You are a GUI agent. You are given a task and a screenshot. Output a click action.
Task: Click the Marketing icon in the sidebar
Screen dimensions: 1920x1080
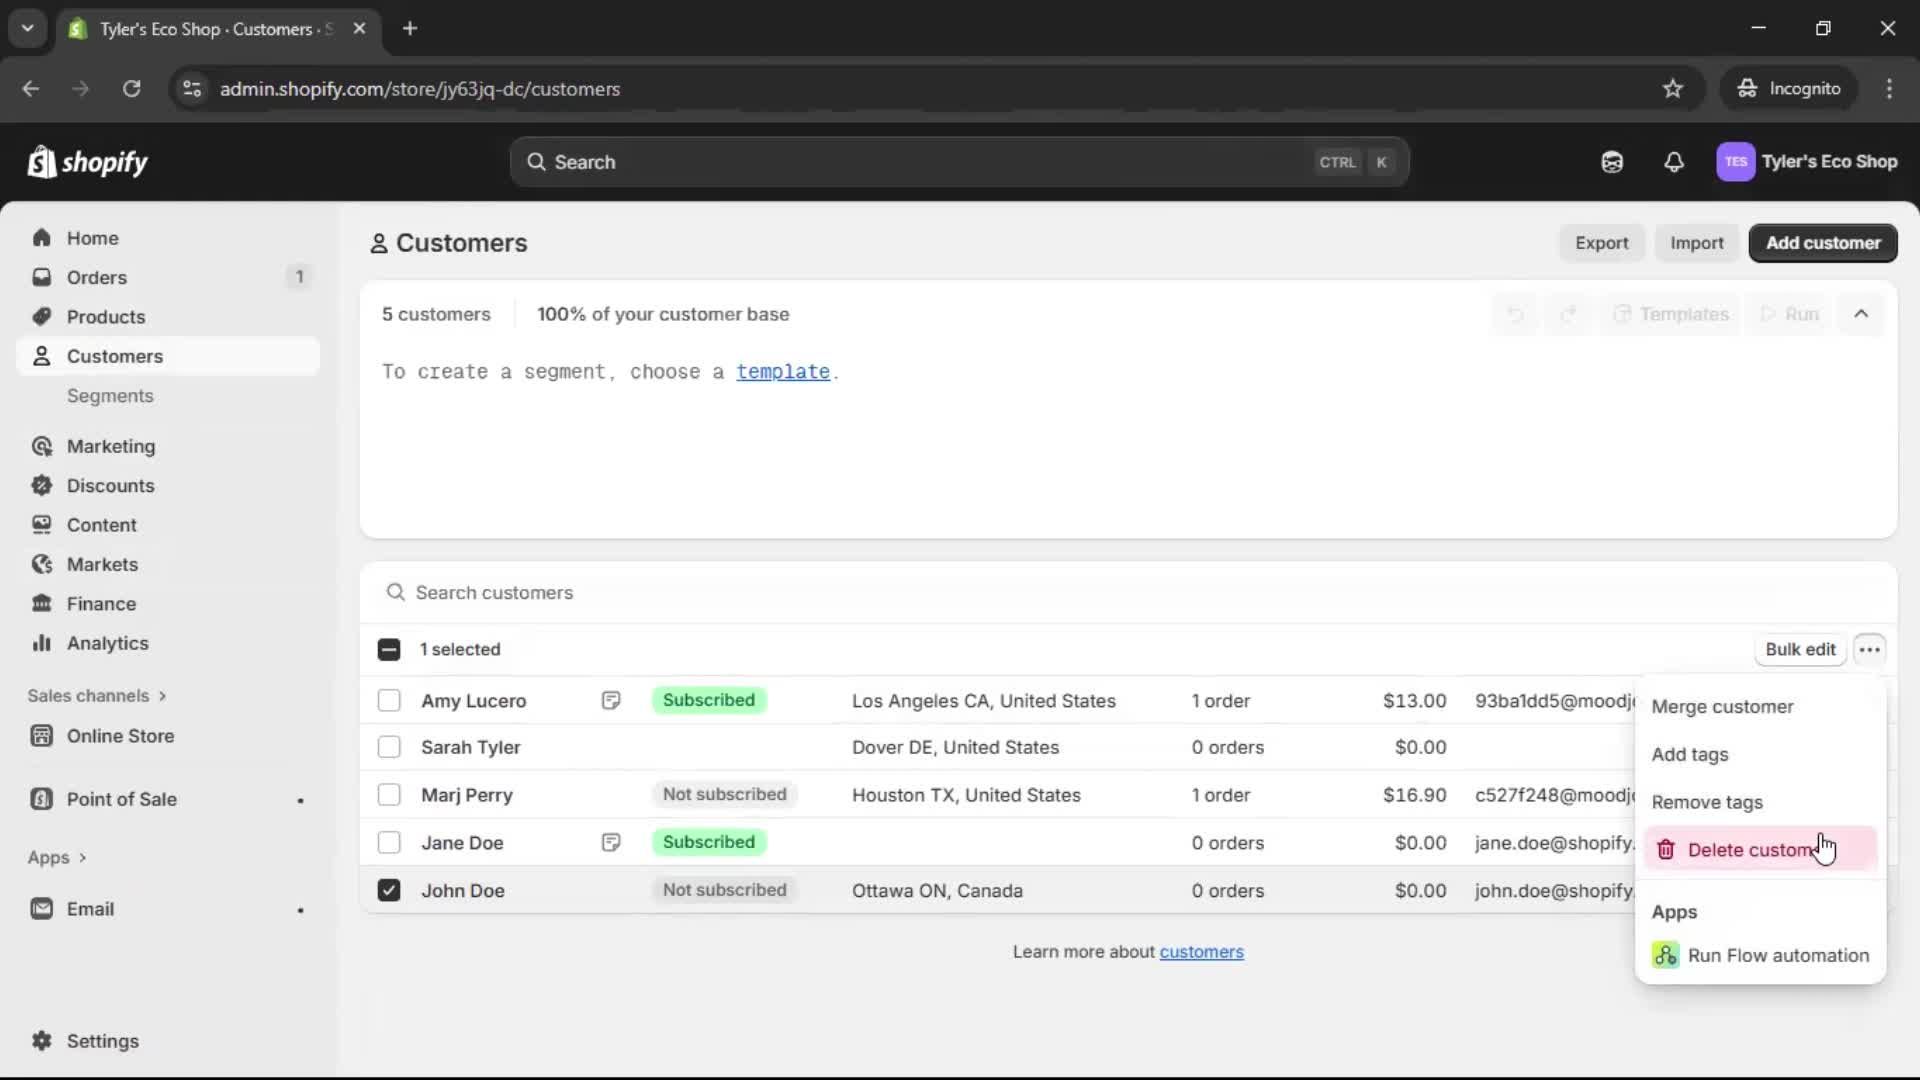(x=41, y=446)
